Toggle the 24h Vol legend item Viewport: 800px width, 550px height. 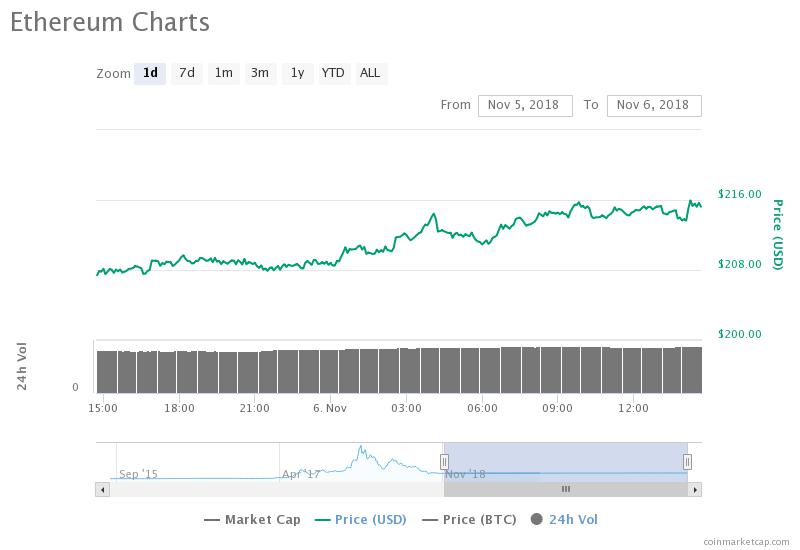pos(565,519)
